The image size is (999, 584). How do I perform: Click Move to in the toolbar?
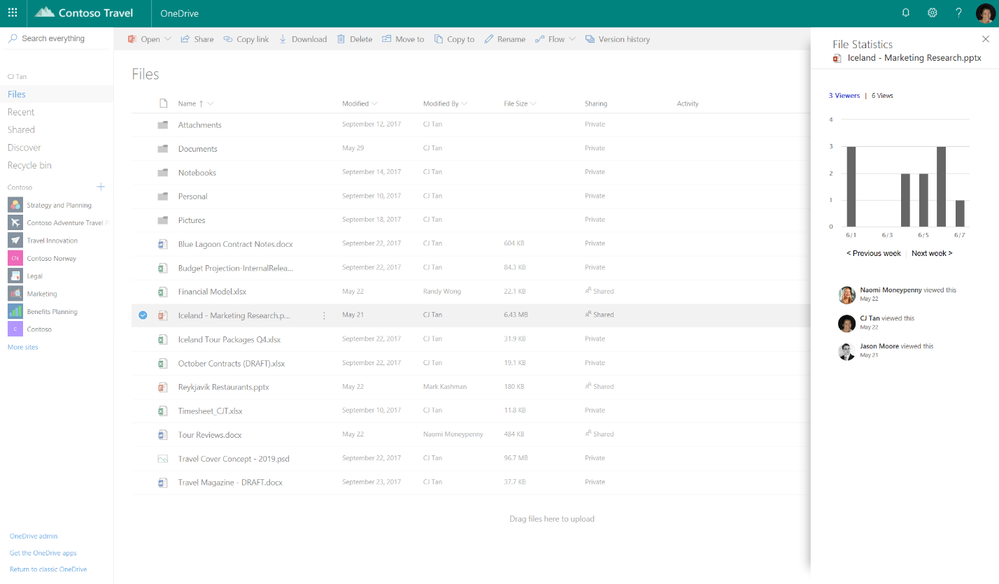click(403, 39)
